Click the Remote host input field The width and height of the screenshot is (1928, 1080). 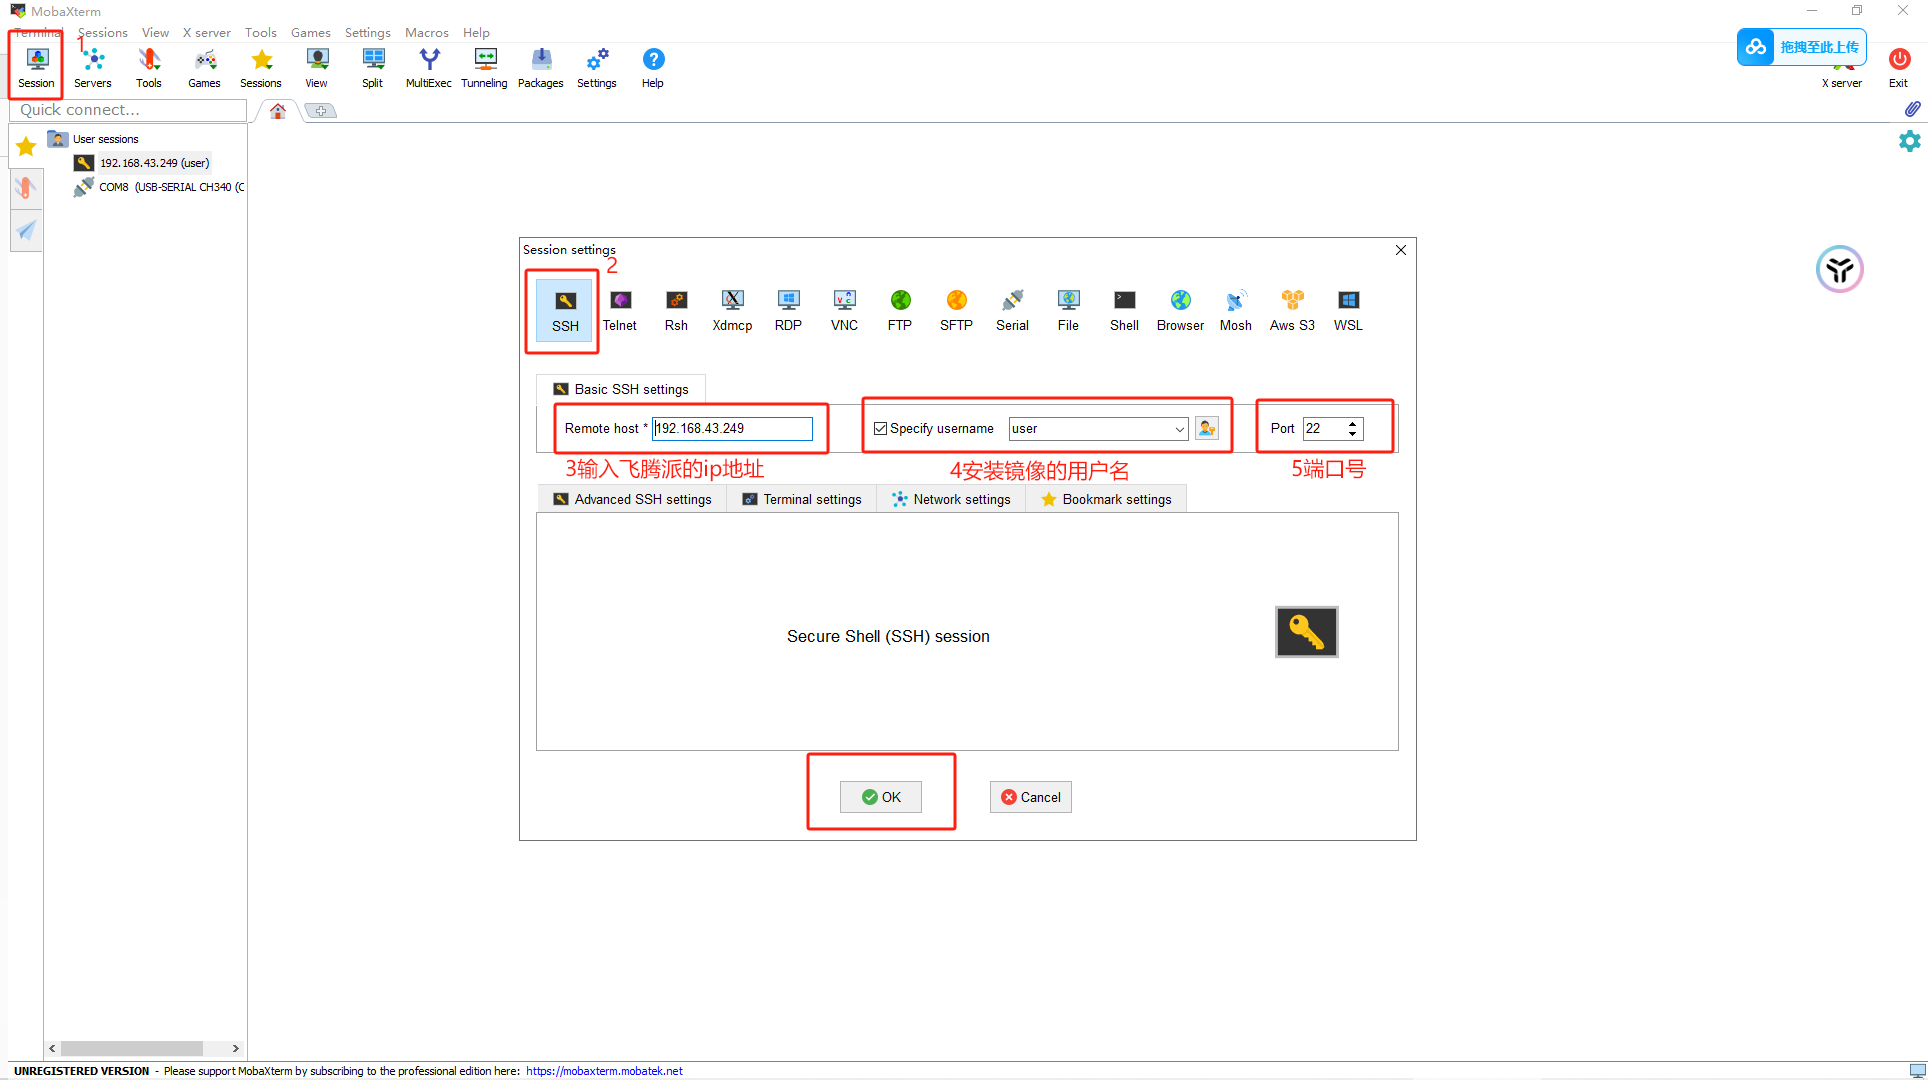[733, 428]
